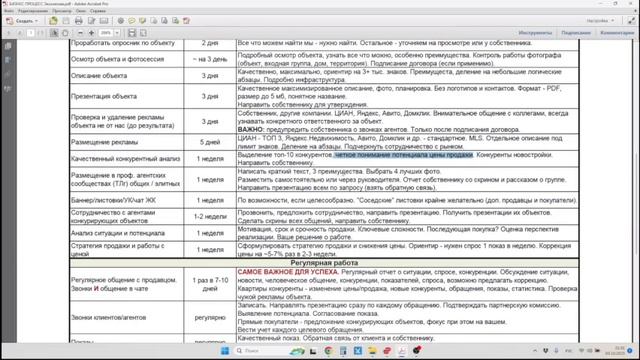The image size is (640, 360).
Task: Open the bookmarks panel in left sidebar
Action: point(8,60)
